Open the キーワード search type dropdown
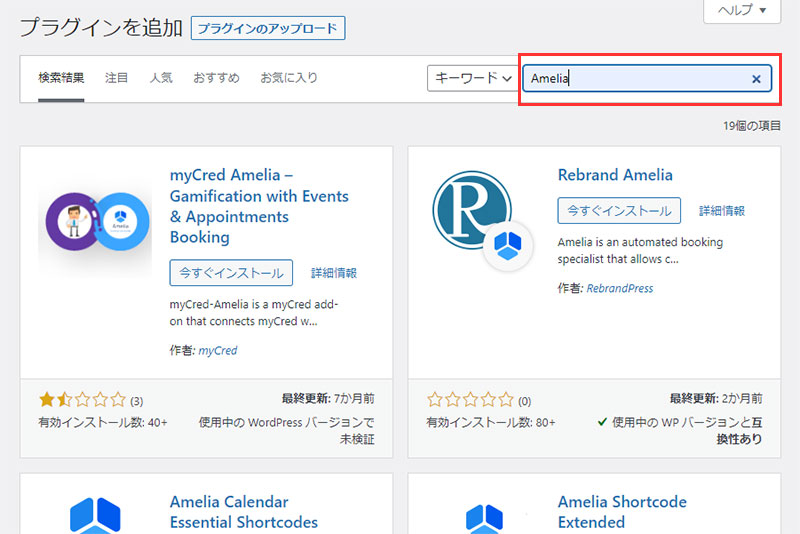The height and width of the screenshot is (534, 800). tap(472, 78)
